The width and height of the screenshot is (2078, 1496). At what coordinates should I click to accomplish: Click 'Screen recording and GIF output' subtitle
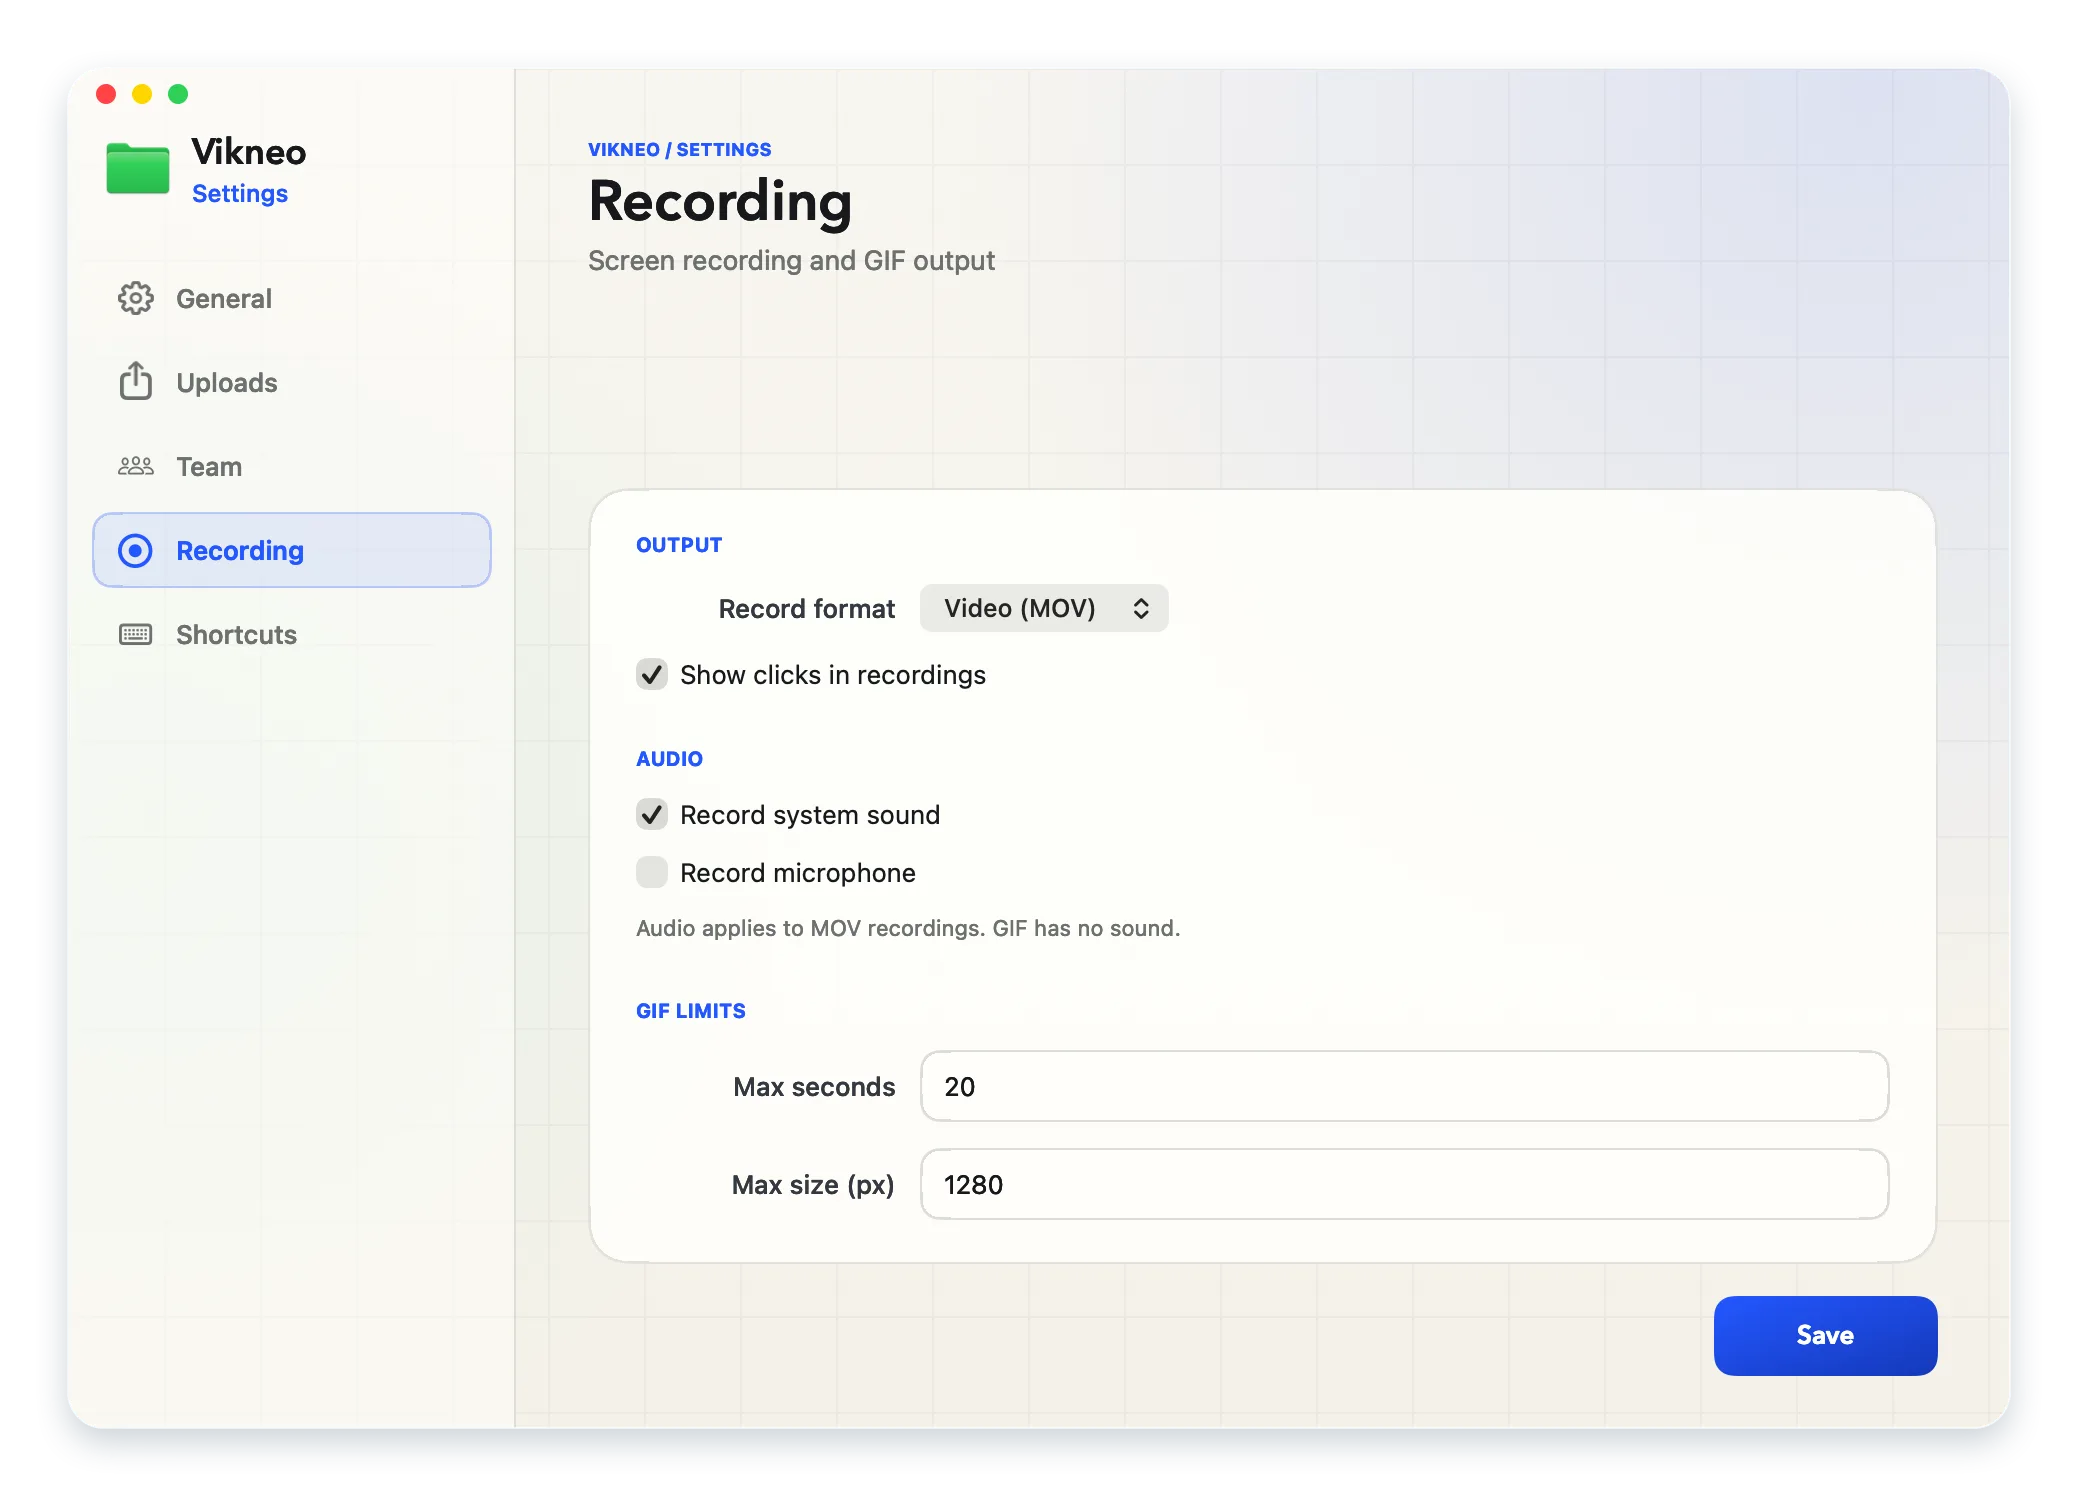(791, 261)
